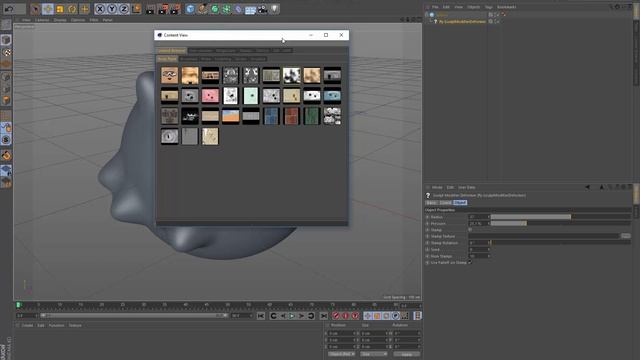Click the yellow plus tool icon after Rotate
This screenshot has height=360, width=640.
tap(84, 9)
